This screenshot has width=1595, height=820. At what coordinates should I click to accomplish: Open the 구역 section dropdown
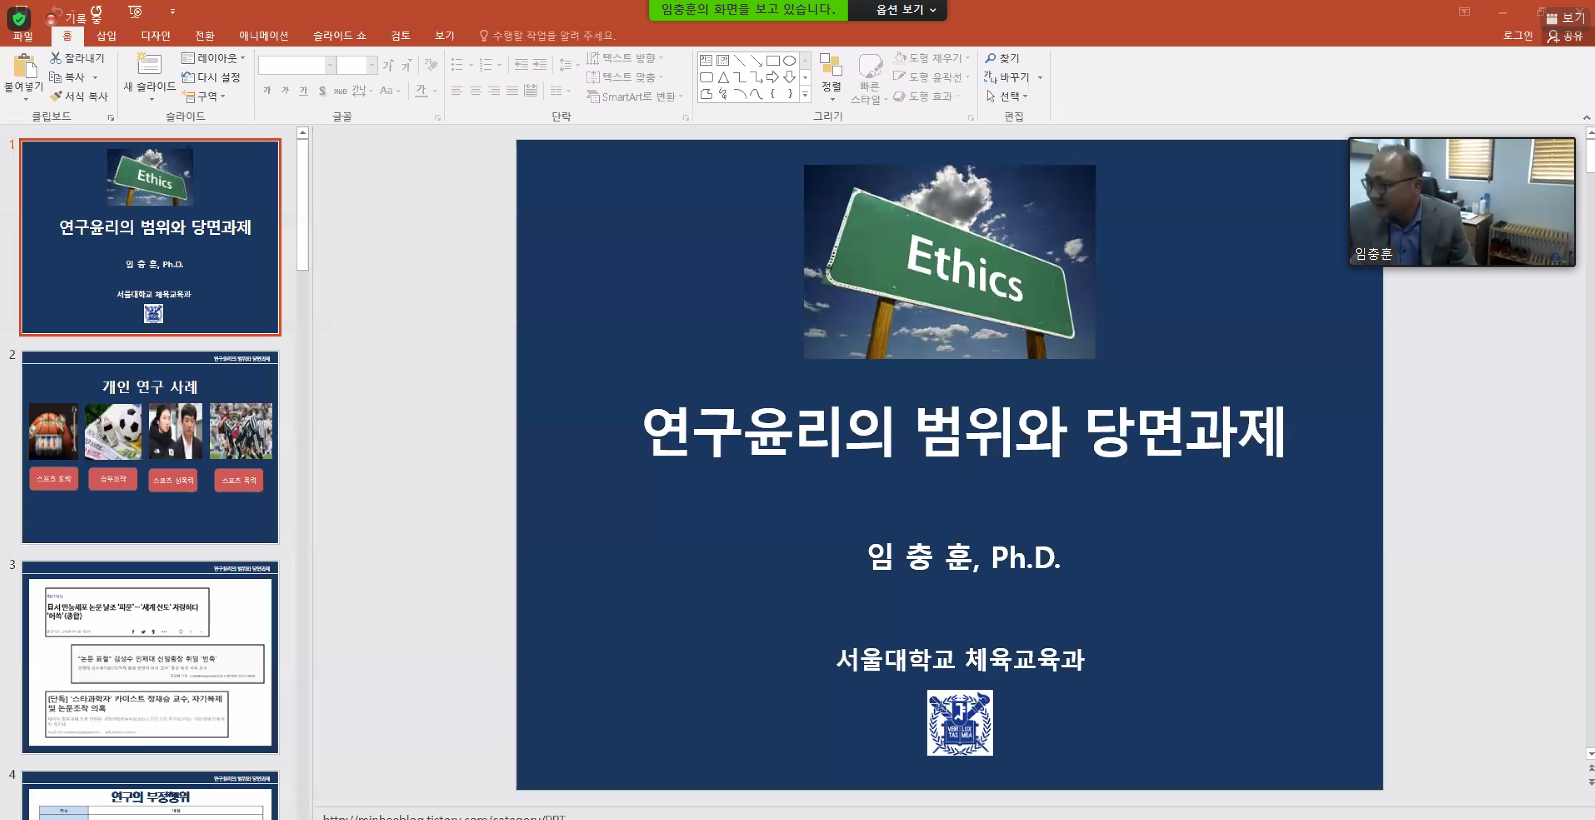(205, 96)
